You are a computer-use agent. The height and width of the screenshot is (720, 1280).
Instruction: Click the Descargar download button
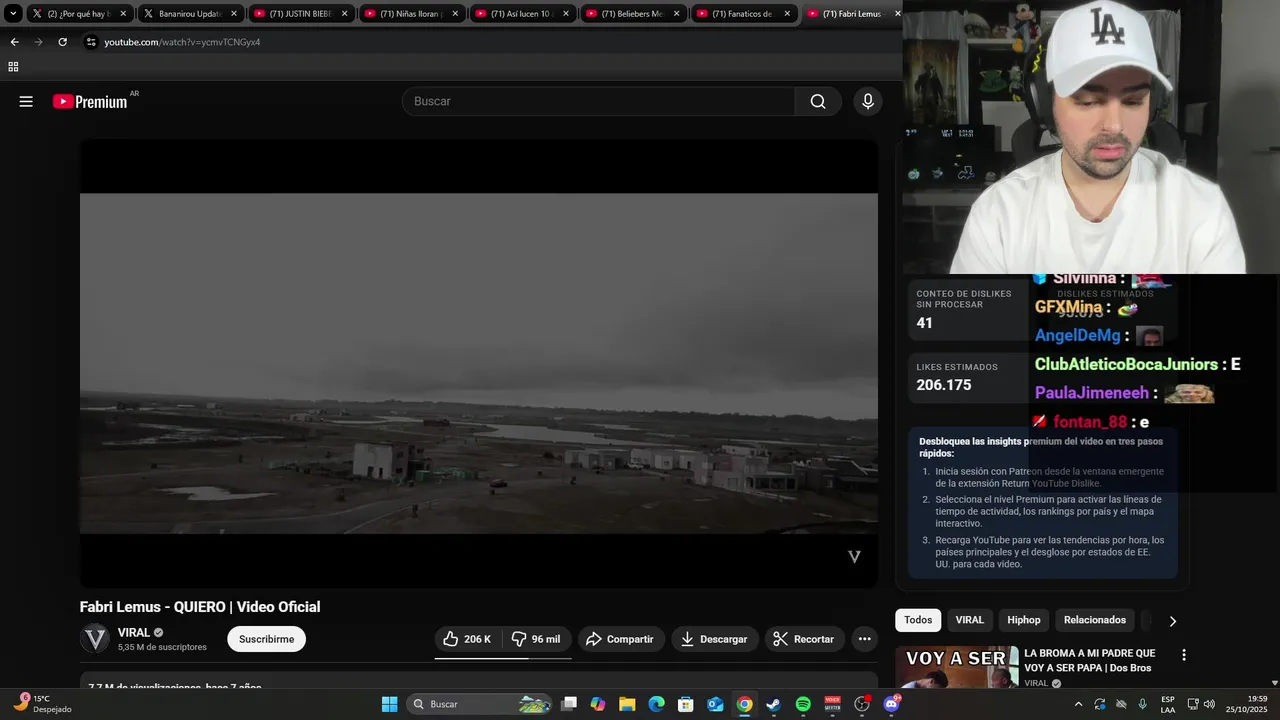pos(715,639)
